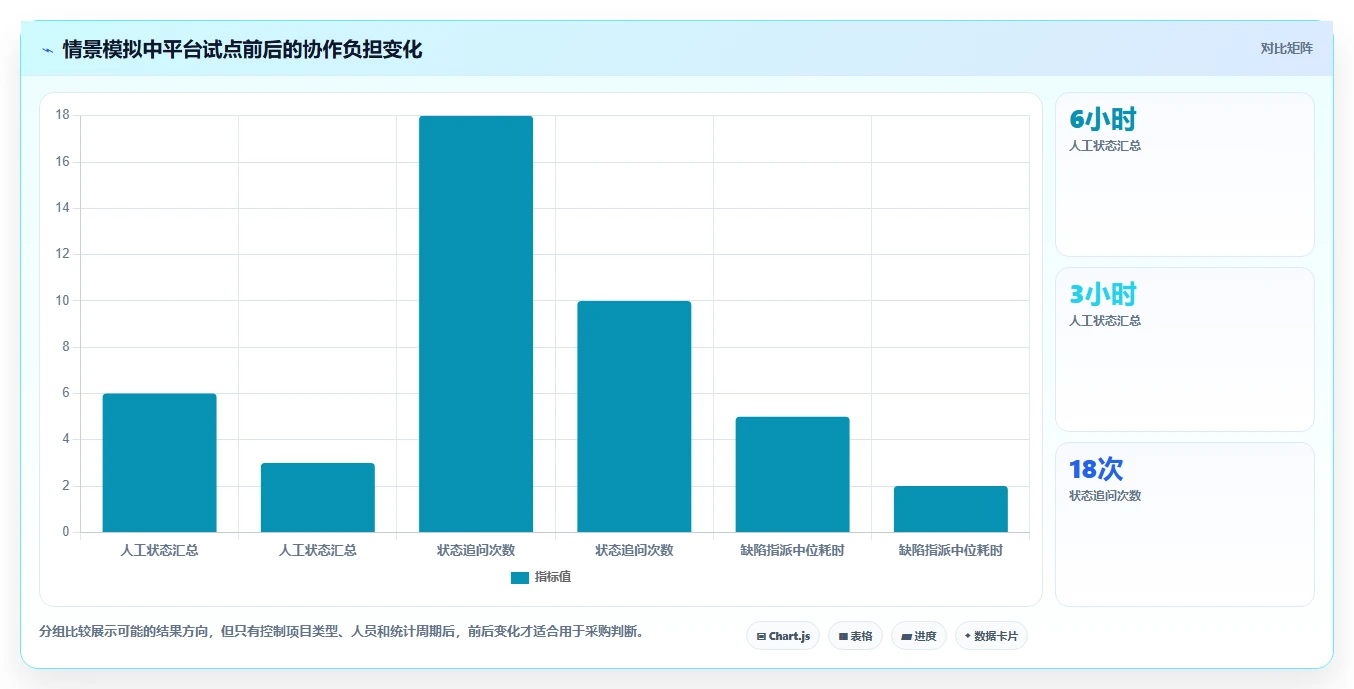
Task: Click the y-axis label 18
Action: (x=62, y=115)
